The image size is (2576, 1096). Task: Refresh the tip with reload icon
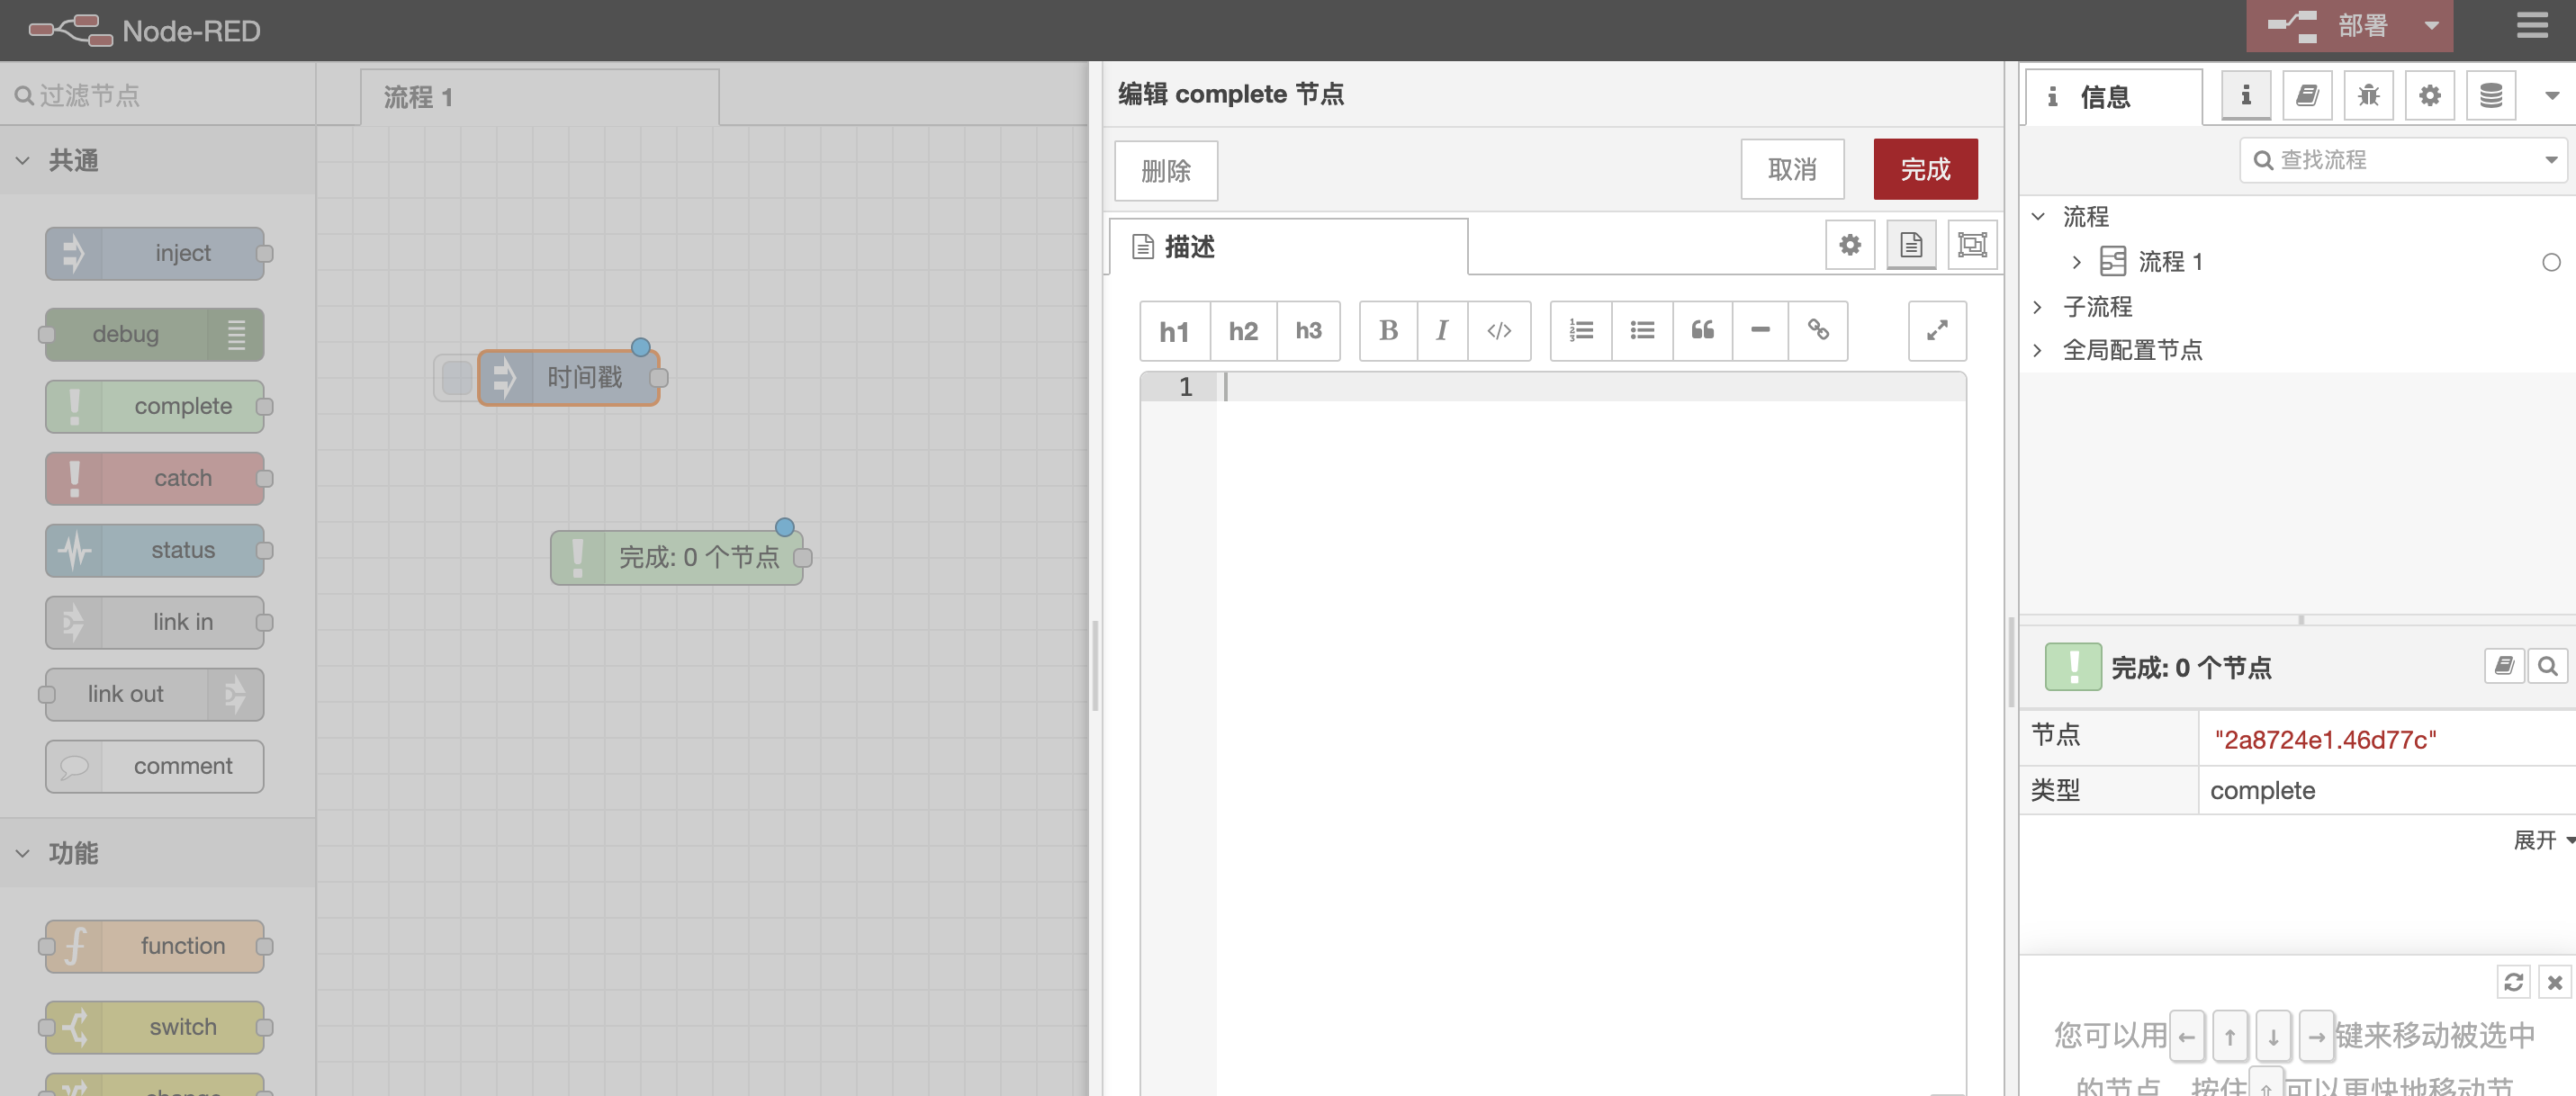pos(2513,982)
